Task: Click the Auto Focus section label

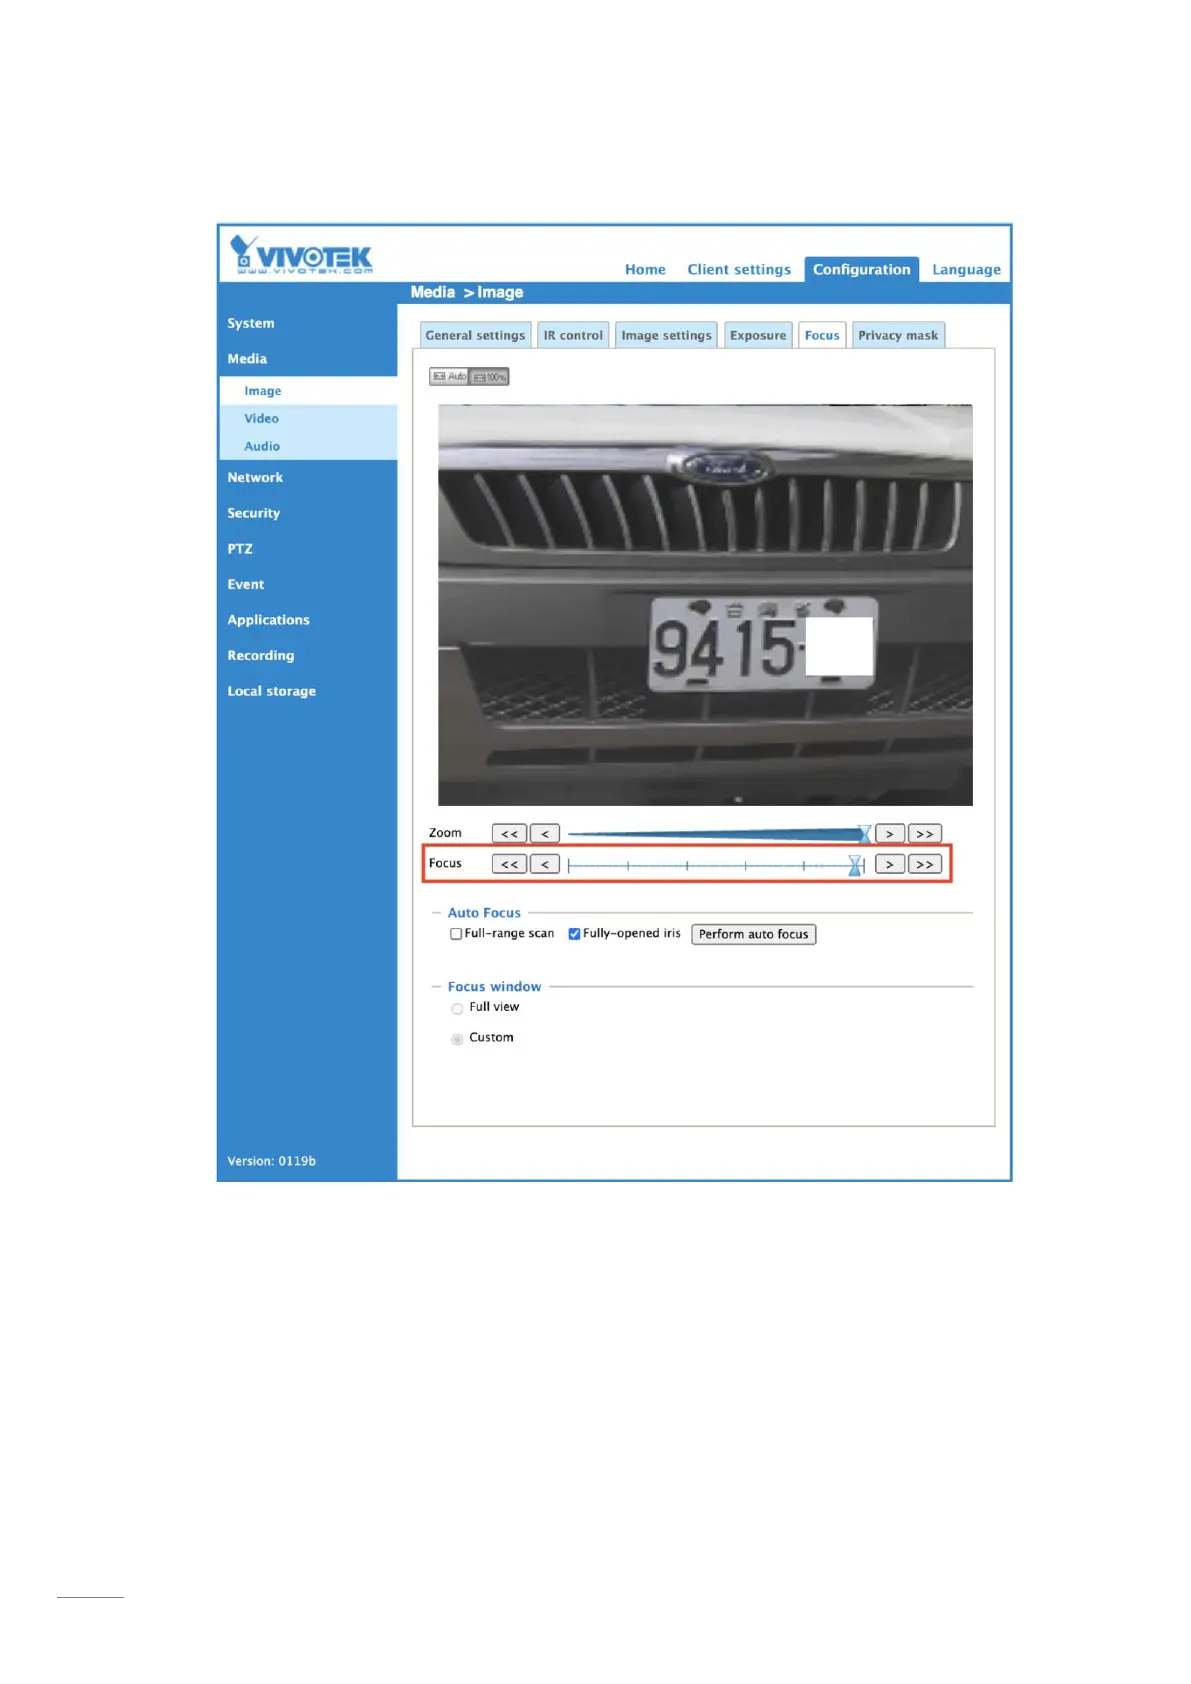Action: [x=484, y=913]
